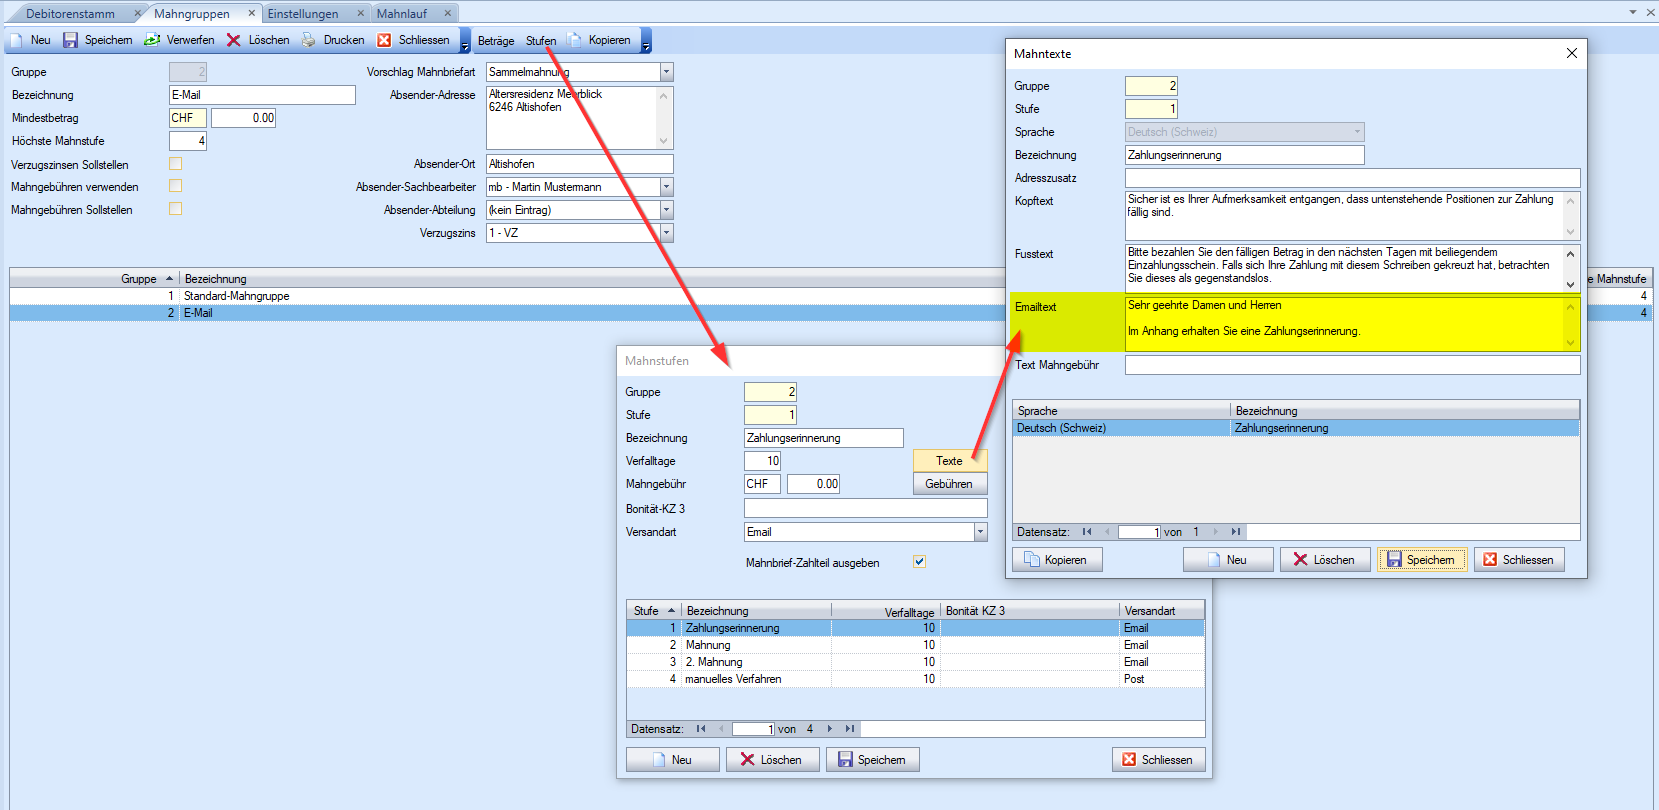The image size is (1659, 810).
Task: Click the Kopieren icon in the main toolbar
Action: (574, 40)
